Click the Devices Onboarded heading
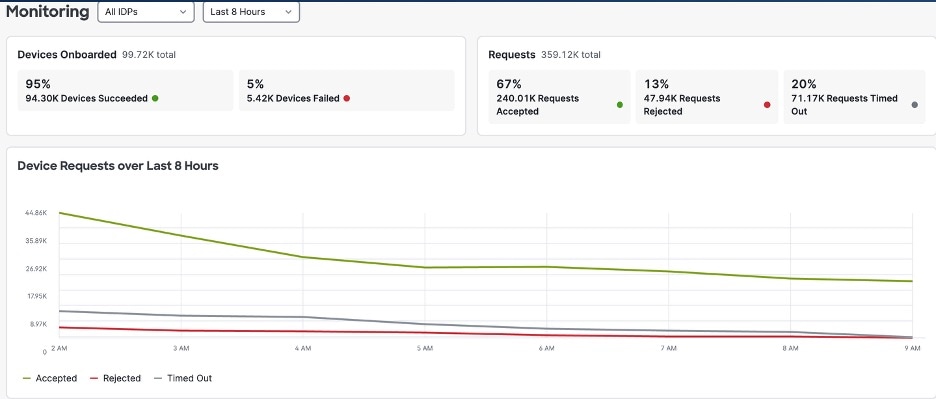Screen dimensions: 936x400 click(67, 55)
